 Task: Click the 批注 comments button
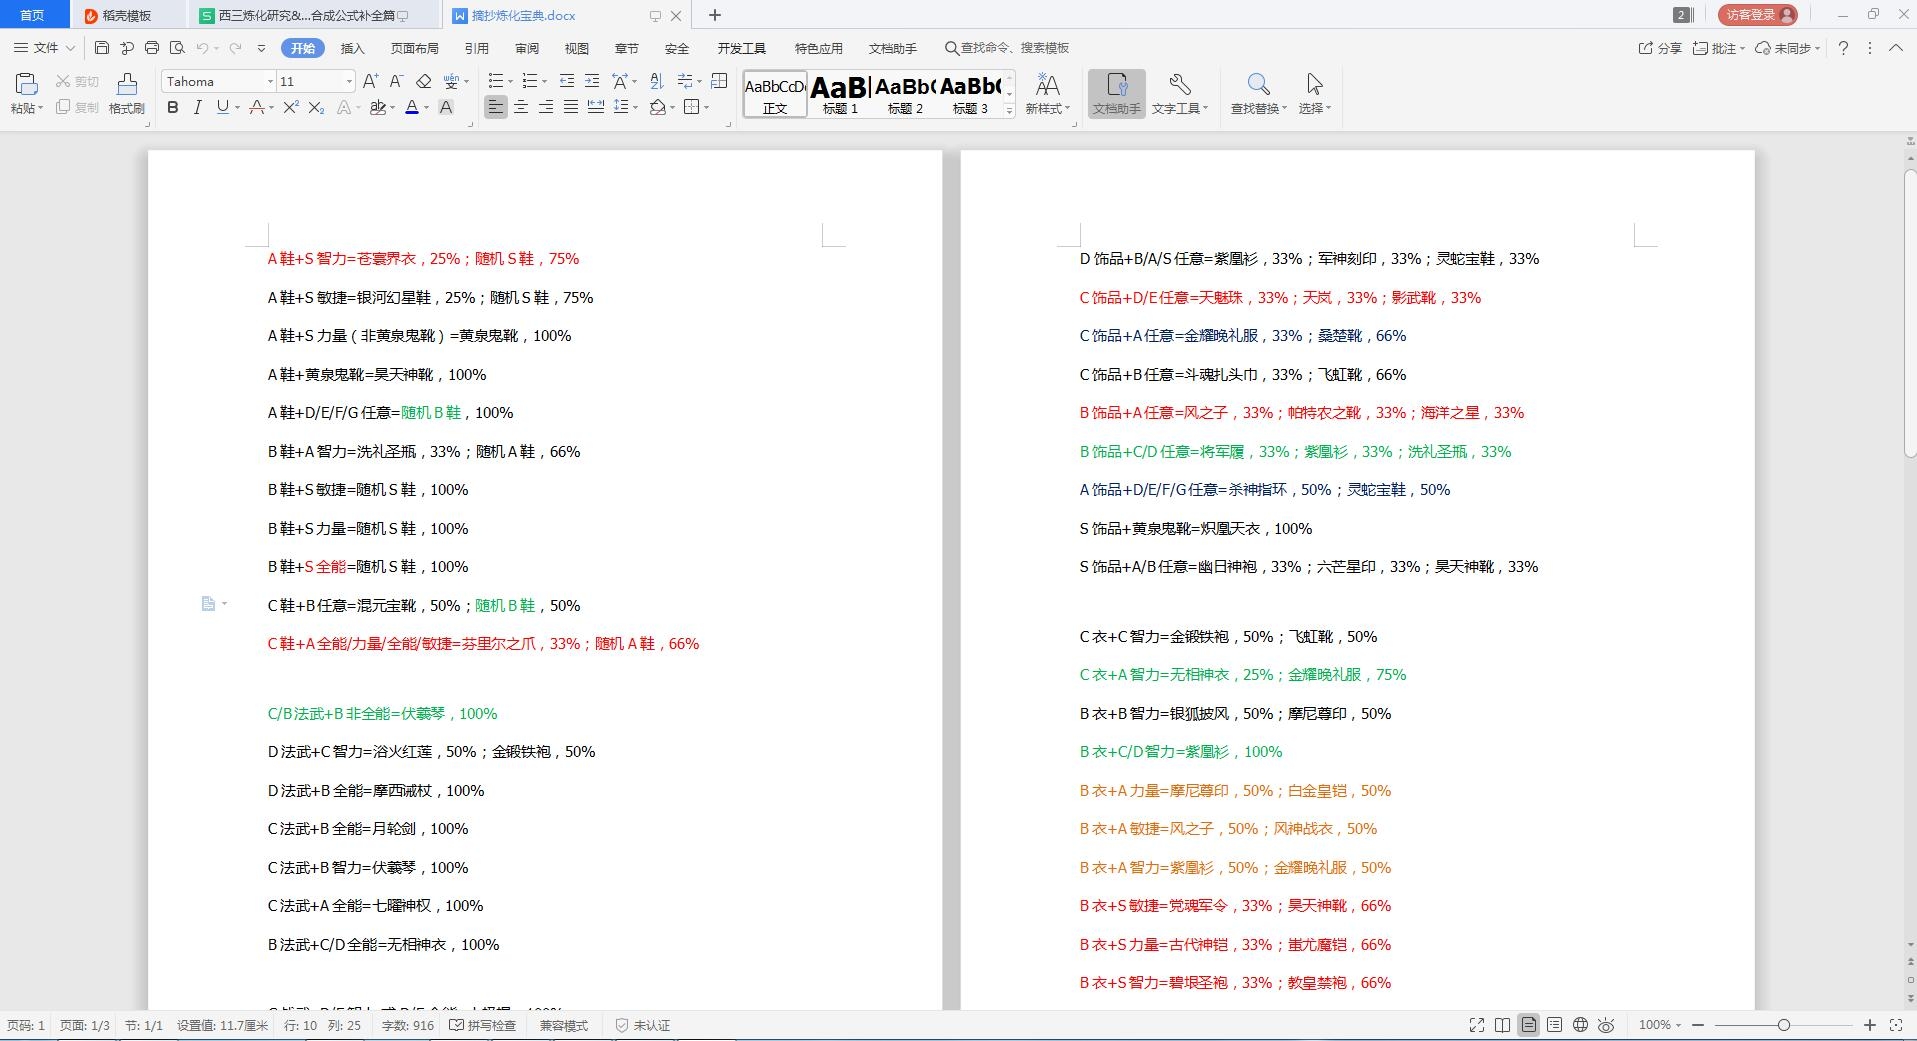1718,48
